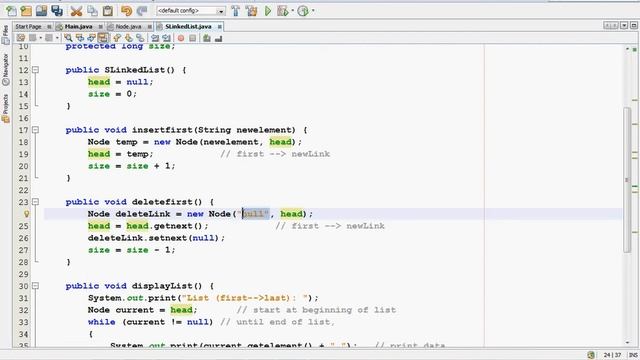The image size is (640, 360).
Task: Close the Node.java tab
Action: pos(149,27)
